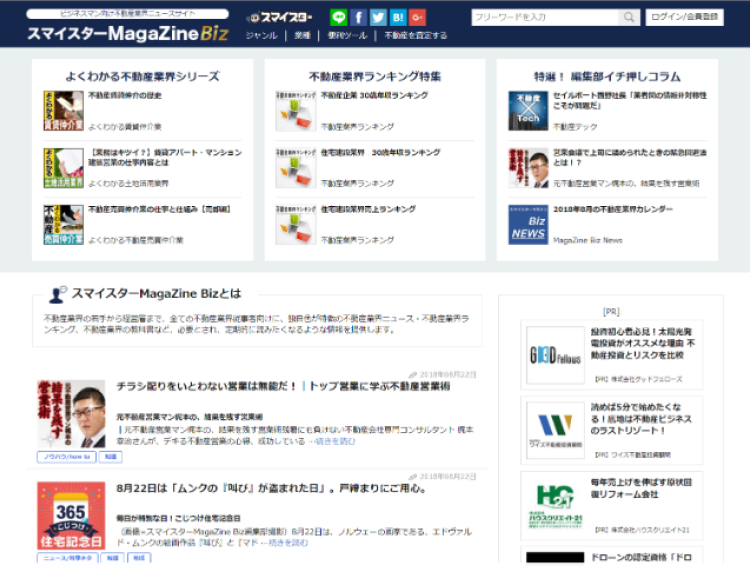The image size is (750, 568).
Task: Click the フリーワード search input field
Action: [x=545, y=17]
